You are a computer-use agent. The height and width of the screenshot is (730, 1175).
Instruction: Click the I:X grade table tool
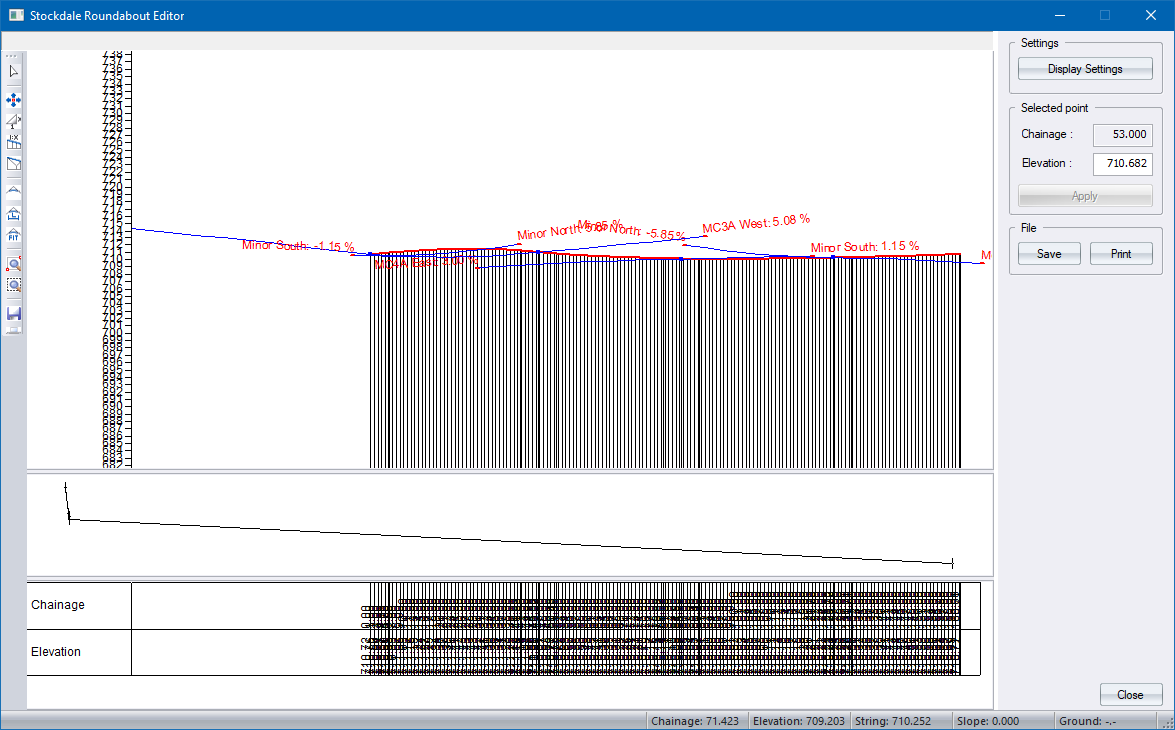[x=13, y=142]
